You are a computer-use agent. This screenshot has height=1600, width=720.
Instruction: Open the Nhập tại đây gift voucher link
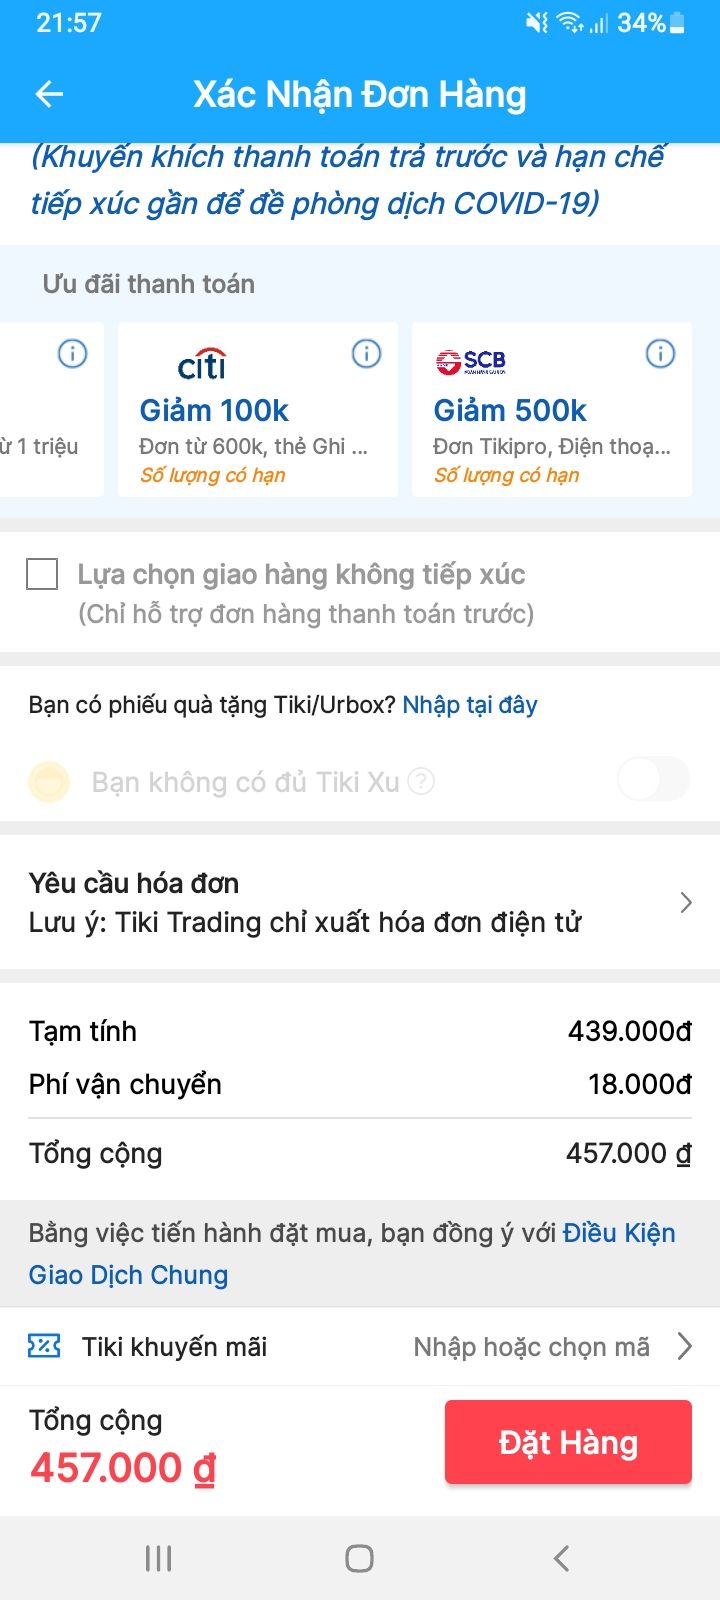point(470,705)
